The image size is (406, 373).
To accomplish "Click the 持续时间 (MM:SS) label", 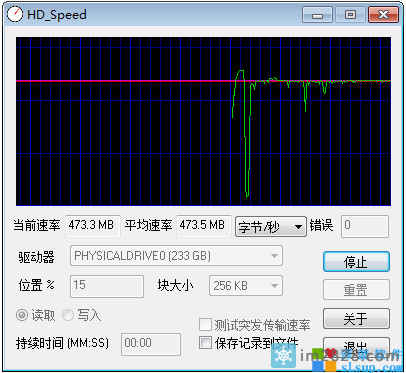I will (x=62, y=343).
